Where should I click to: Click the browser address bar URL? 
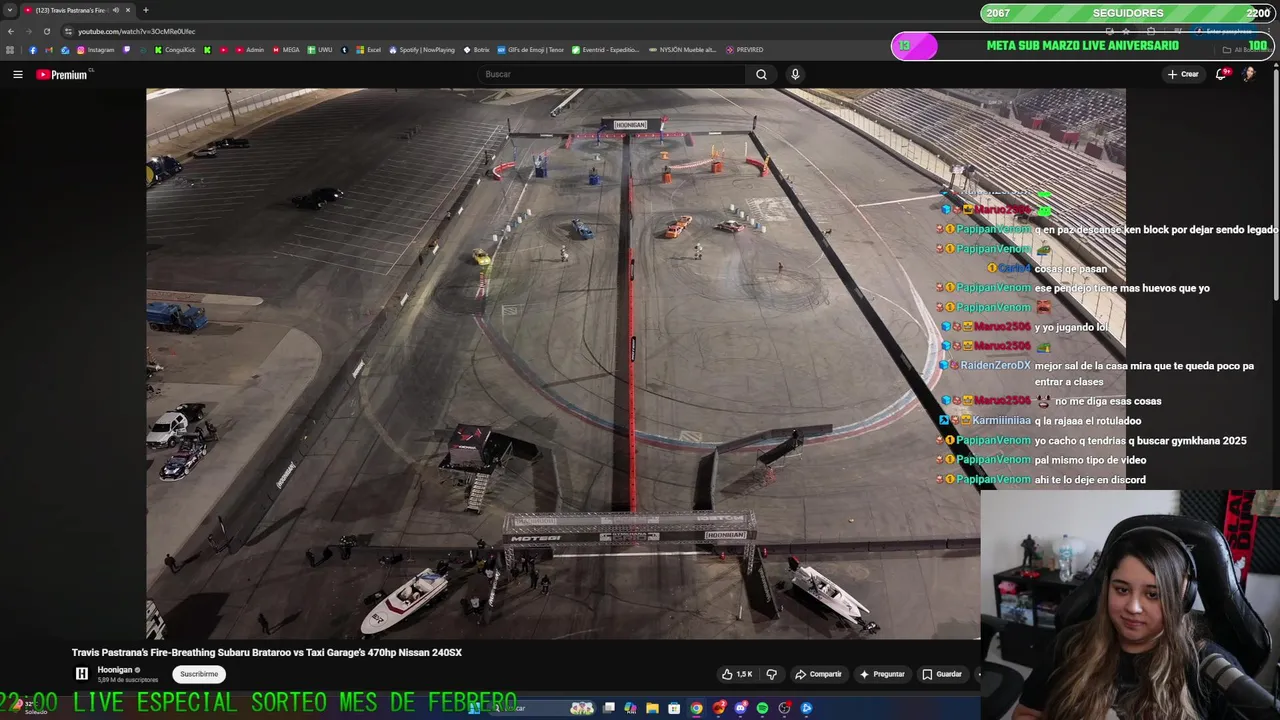[136, 31]
